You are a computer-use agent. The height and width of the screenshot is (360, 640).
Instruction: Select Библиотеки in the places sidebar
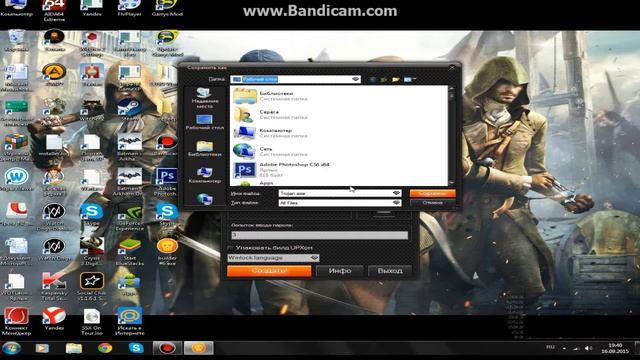click(x=204, y=149)
